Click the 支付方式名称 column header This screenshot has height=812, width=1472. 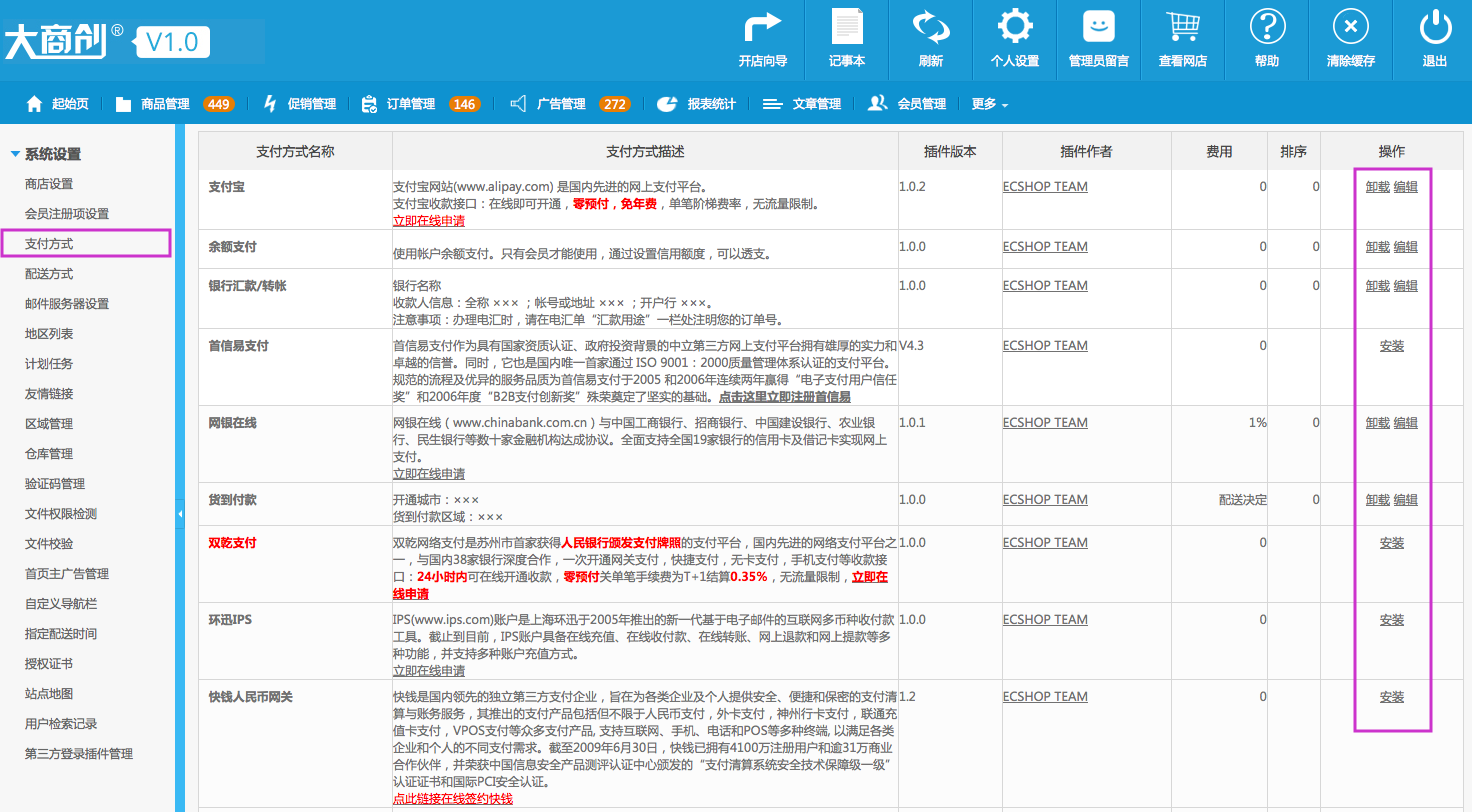coord(295,151)
